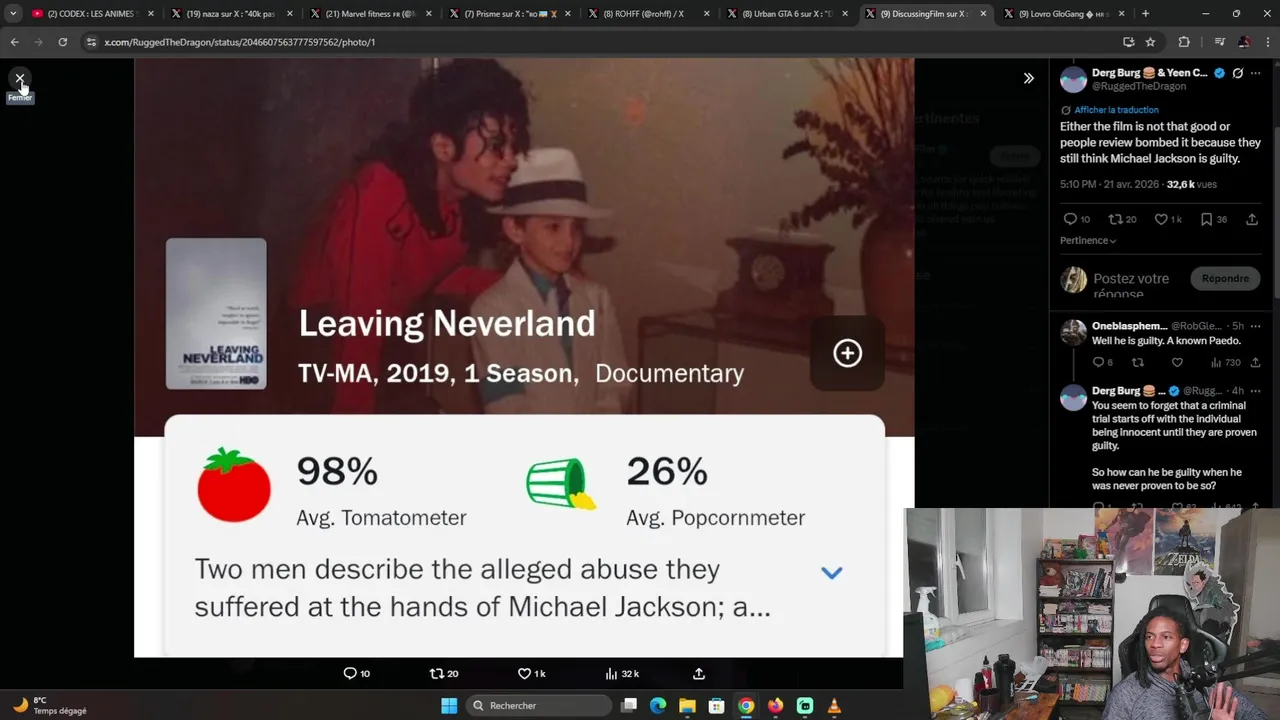Open the browser extensions puzzle icon
Image resolution: width=1280 pixels, height=720 pixels.
click(1184, 42)
